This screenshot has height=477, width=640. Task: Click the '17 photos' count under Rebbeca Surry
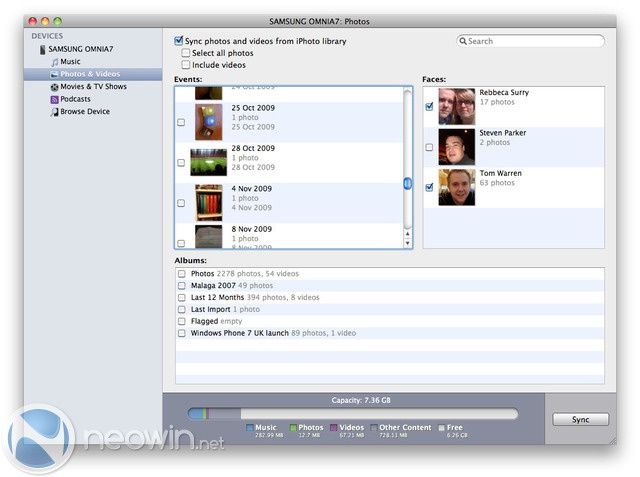(x=497, y=102)
